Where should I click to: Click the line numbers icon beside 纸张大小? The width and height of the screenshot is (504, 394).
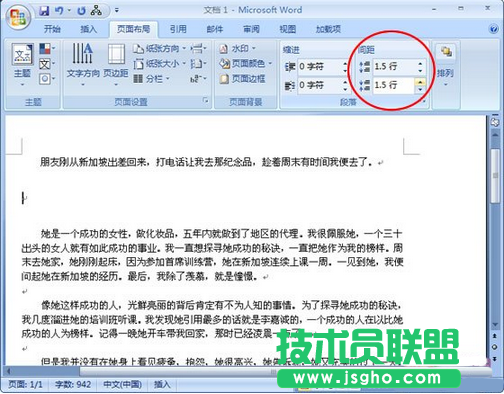(199, 63)
